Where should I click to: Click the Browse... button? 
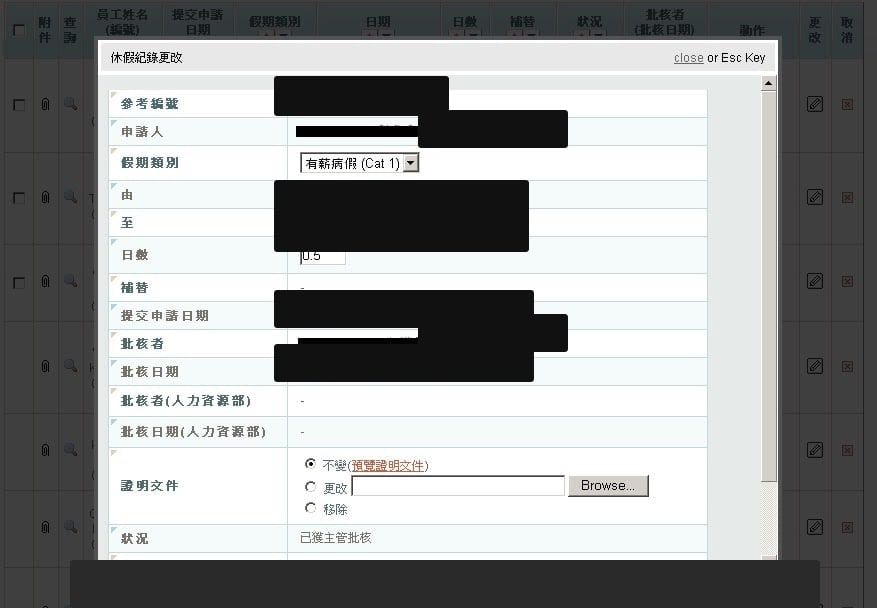coord(608,486)
